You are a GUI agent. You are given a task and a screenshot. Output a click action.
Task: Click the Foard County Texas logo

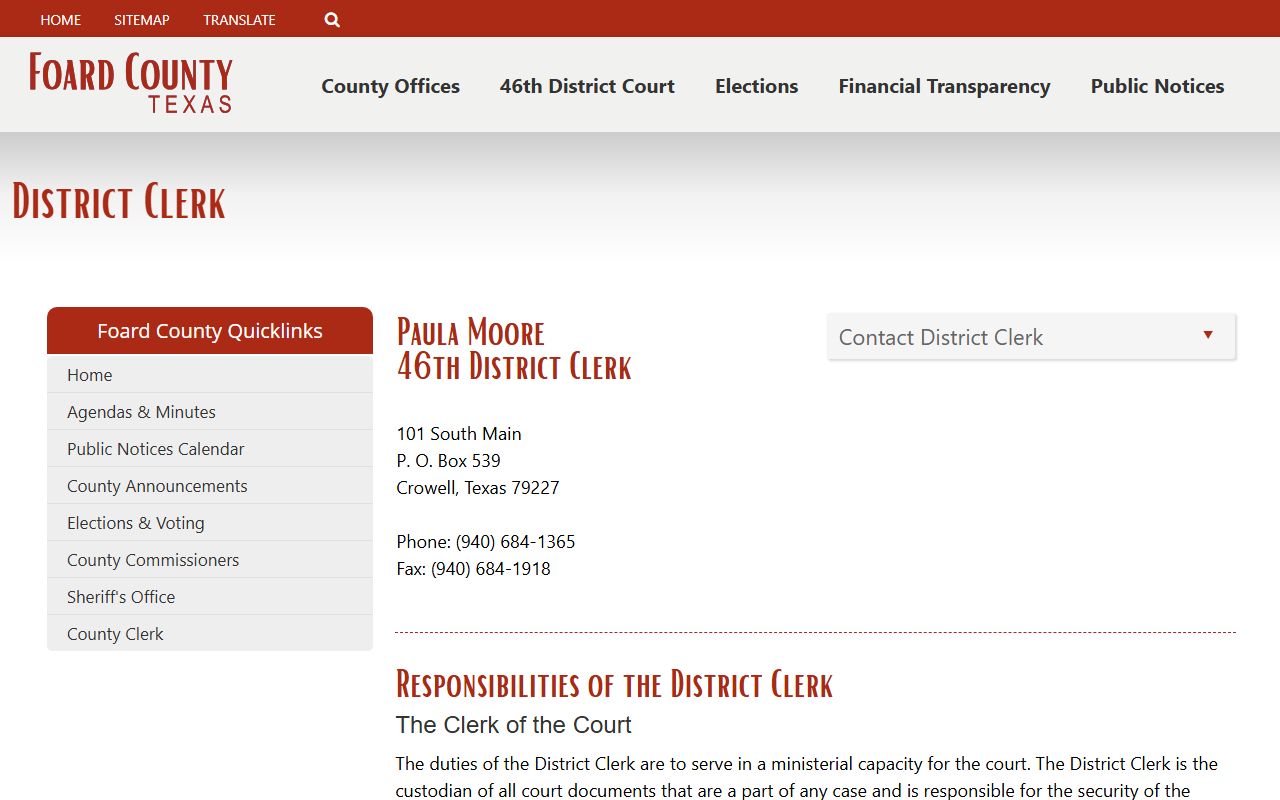point(131,83)
